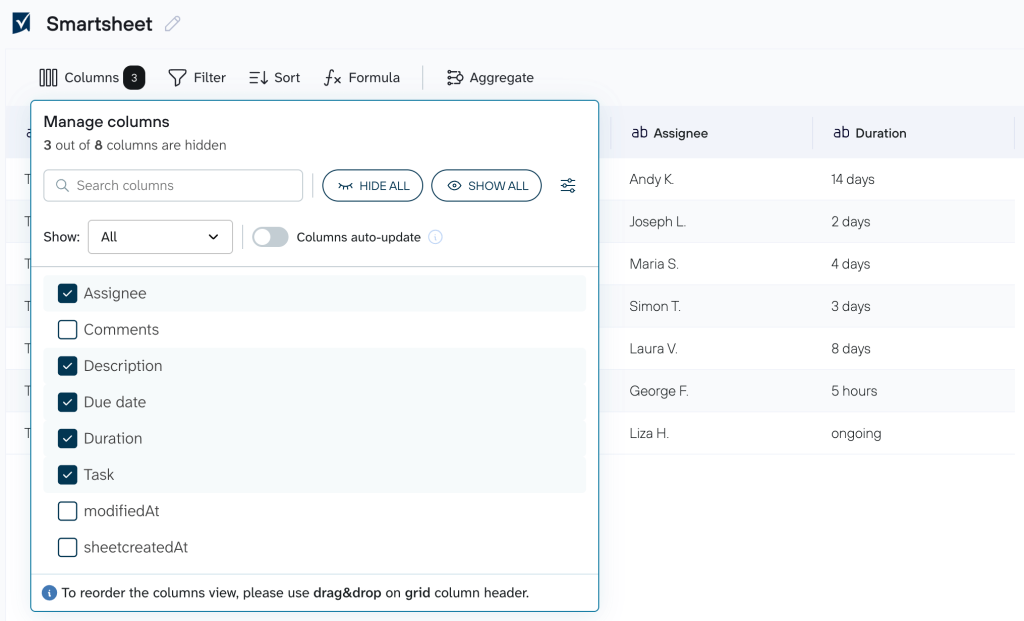Open the Show columns dropdown
This screenshot has height=621, width=1024.
tap(160, 237)
